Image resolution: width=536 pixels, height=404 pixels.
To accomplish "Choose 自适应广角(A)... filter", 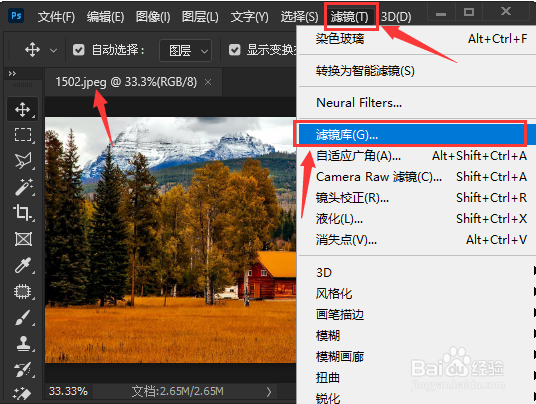I will [x=417, y=156].
